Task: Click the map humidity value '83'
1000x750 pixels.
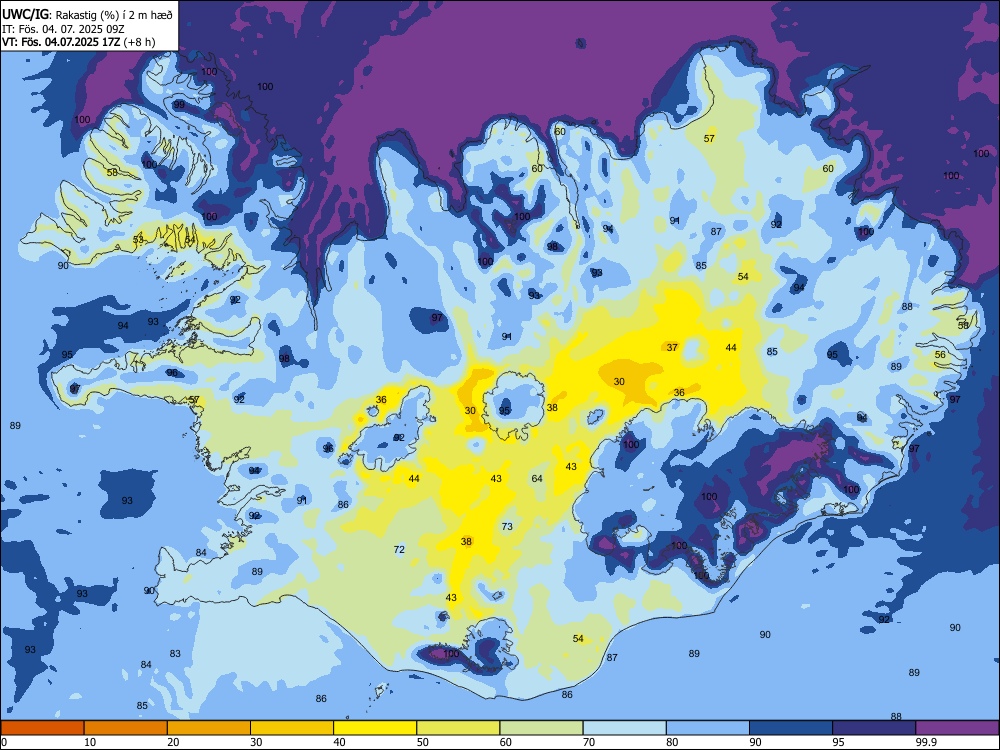Action: 175,653
